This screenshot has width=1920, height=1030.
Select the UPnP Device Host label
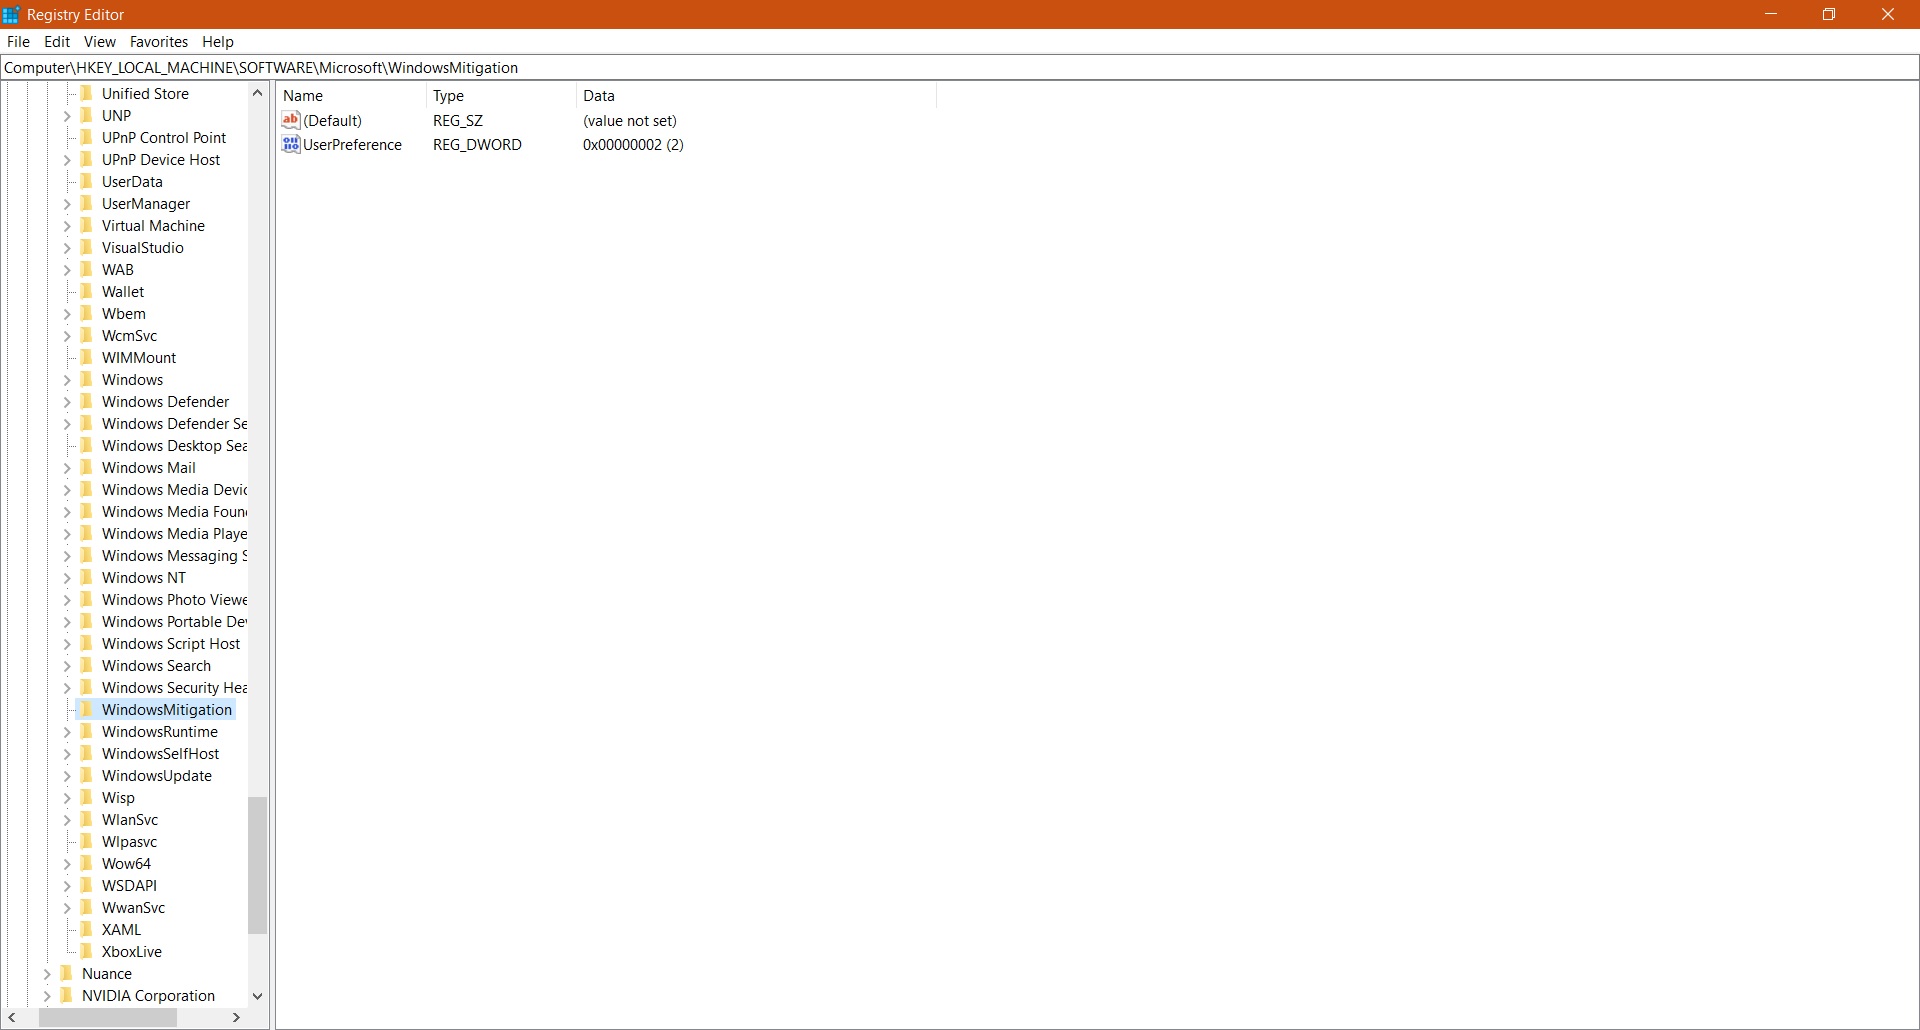[161, 160]
